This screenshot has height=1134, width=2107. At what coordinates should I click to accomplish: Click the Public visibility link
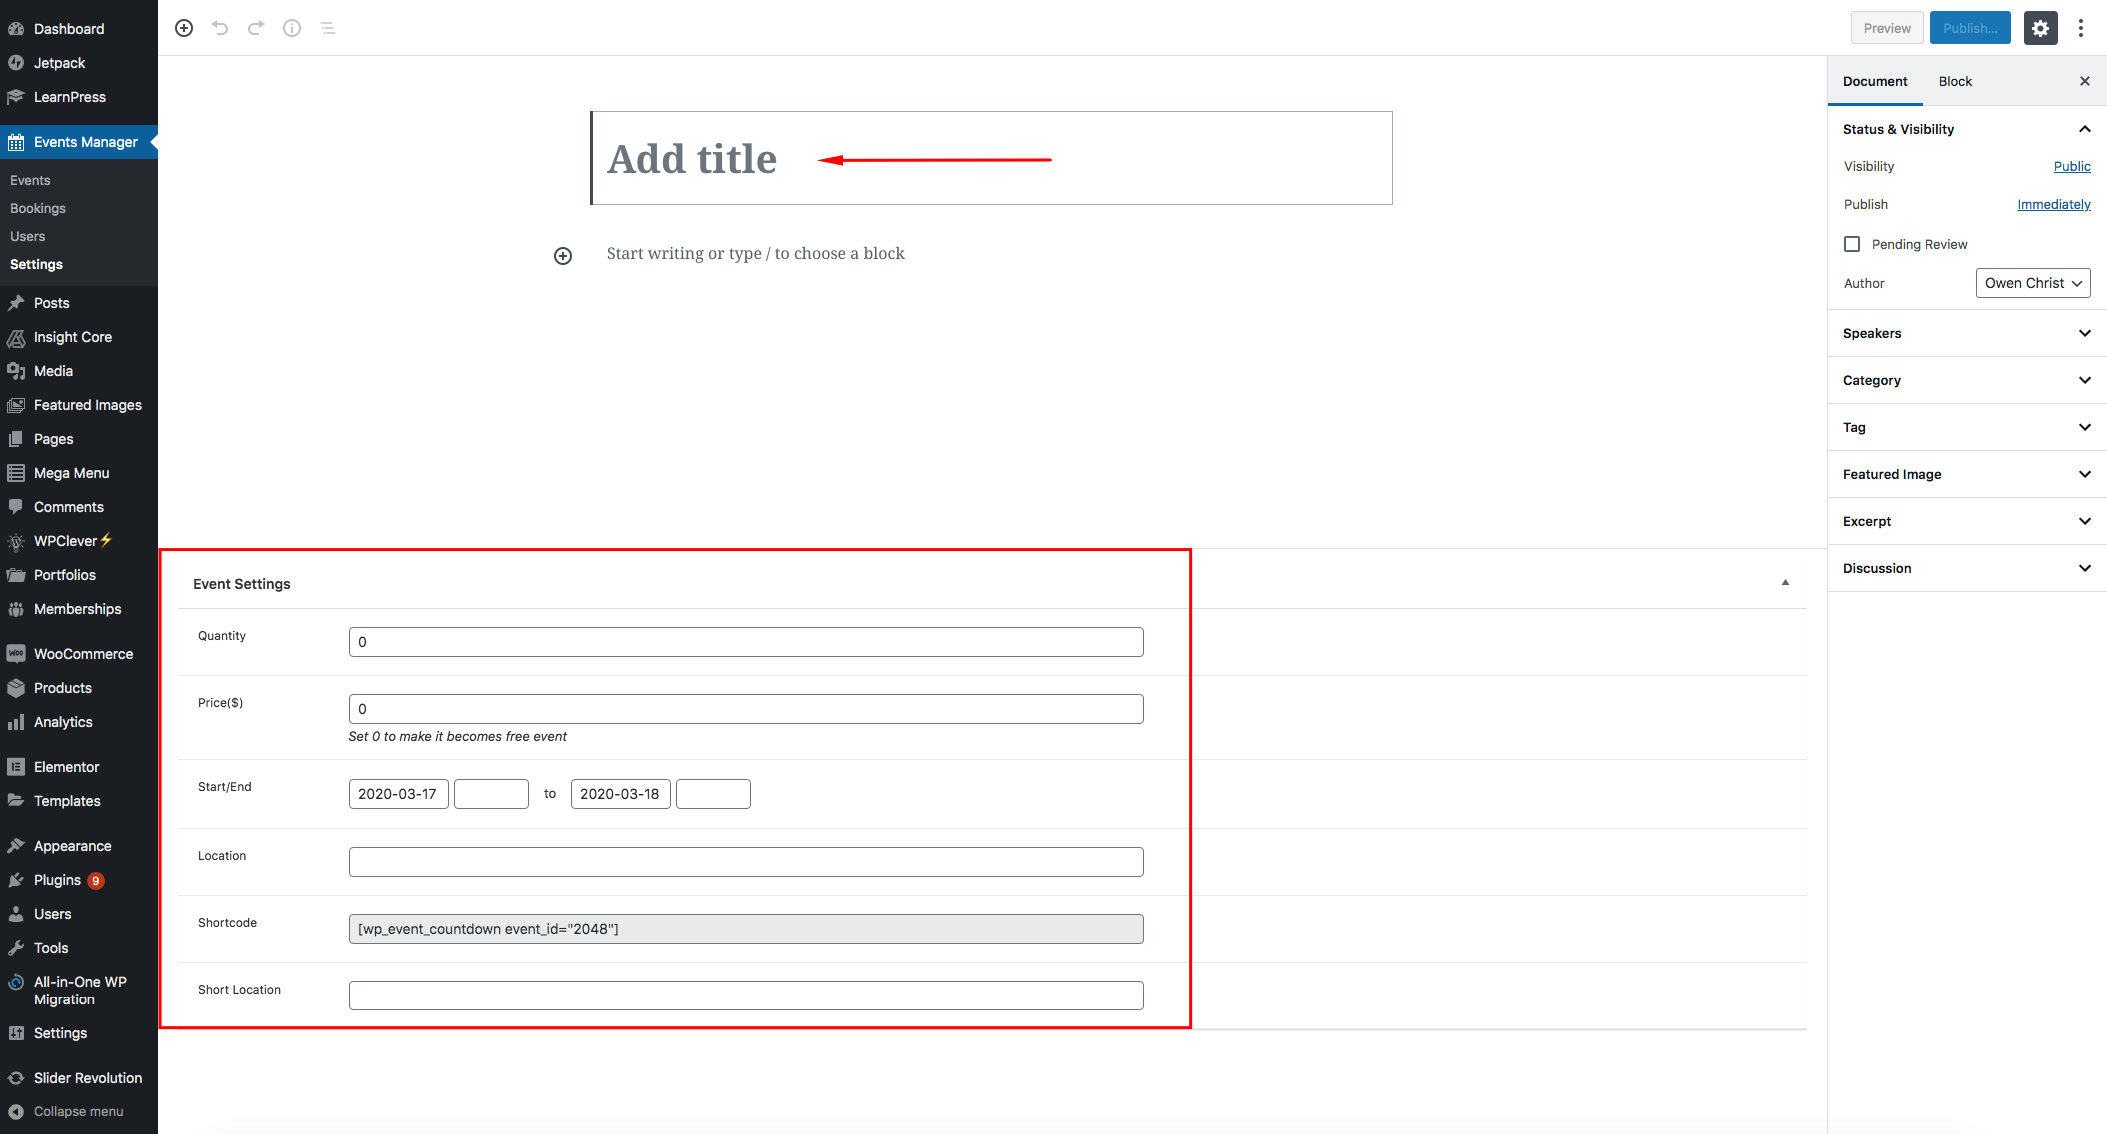[2072, 166]
